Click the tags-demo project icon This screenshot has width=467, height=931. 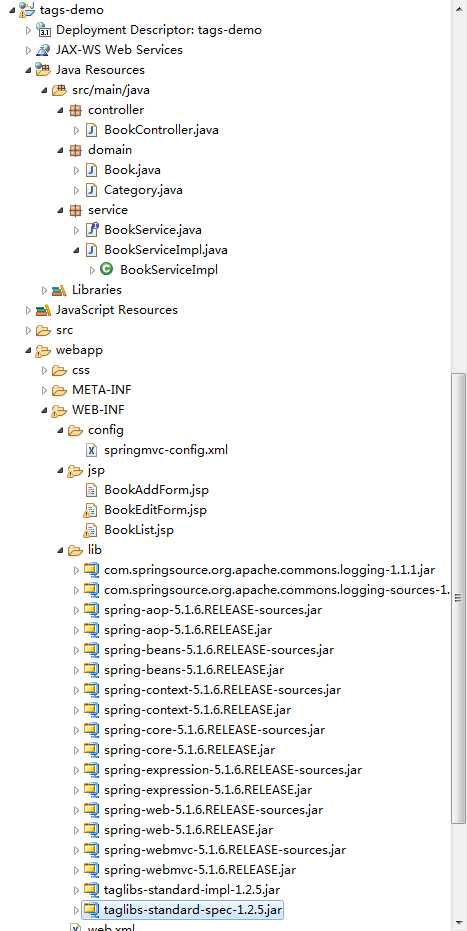pyautogui.click(x=27, y=10)
